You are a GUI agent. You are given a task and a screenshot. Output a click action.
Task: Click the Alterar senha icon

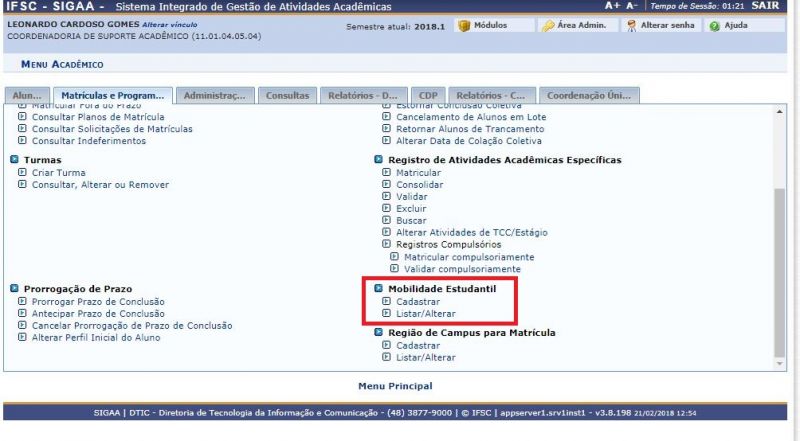pyautogui.click(x=632, y=26)
